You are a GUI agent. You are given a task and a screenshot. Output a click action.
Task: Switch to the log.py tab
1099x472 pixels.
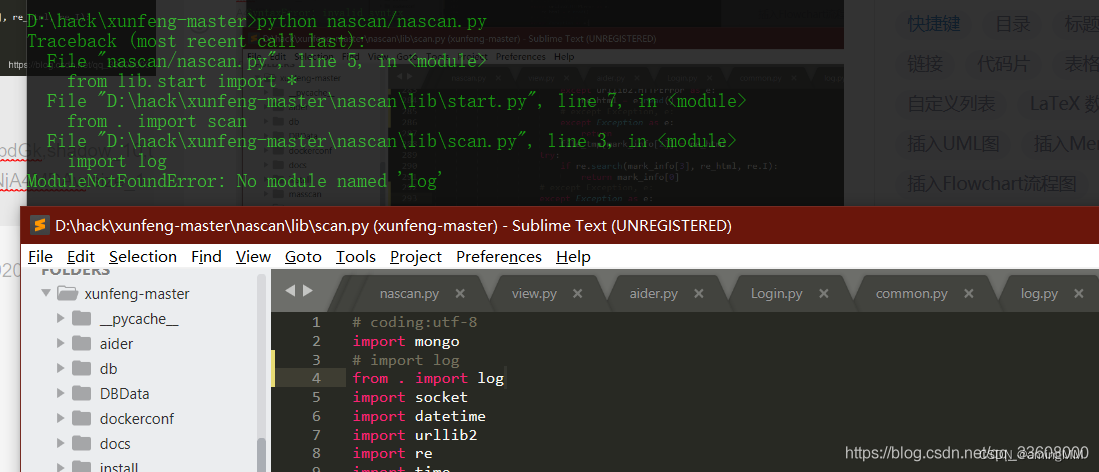tap(1039, 293)
